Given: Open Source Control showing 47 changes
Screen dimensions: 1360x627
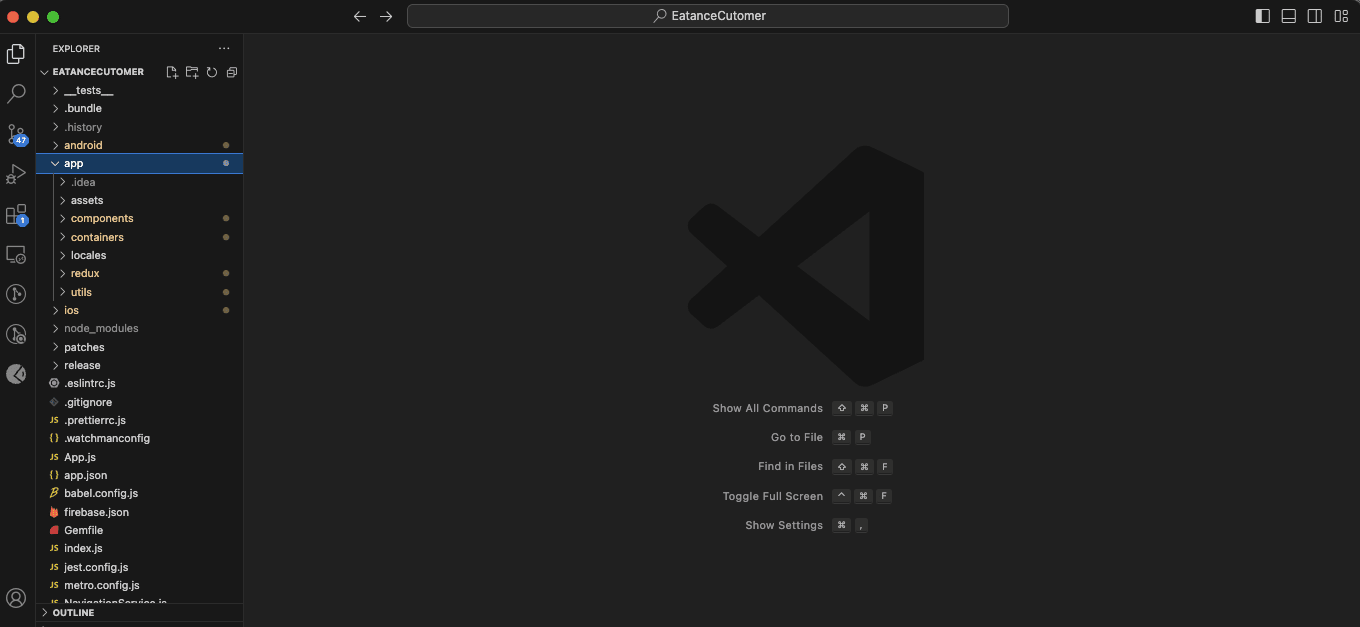Looking at the screenshot, I should click(x=16, y=134).
